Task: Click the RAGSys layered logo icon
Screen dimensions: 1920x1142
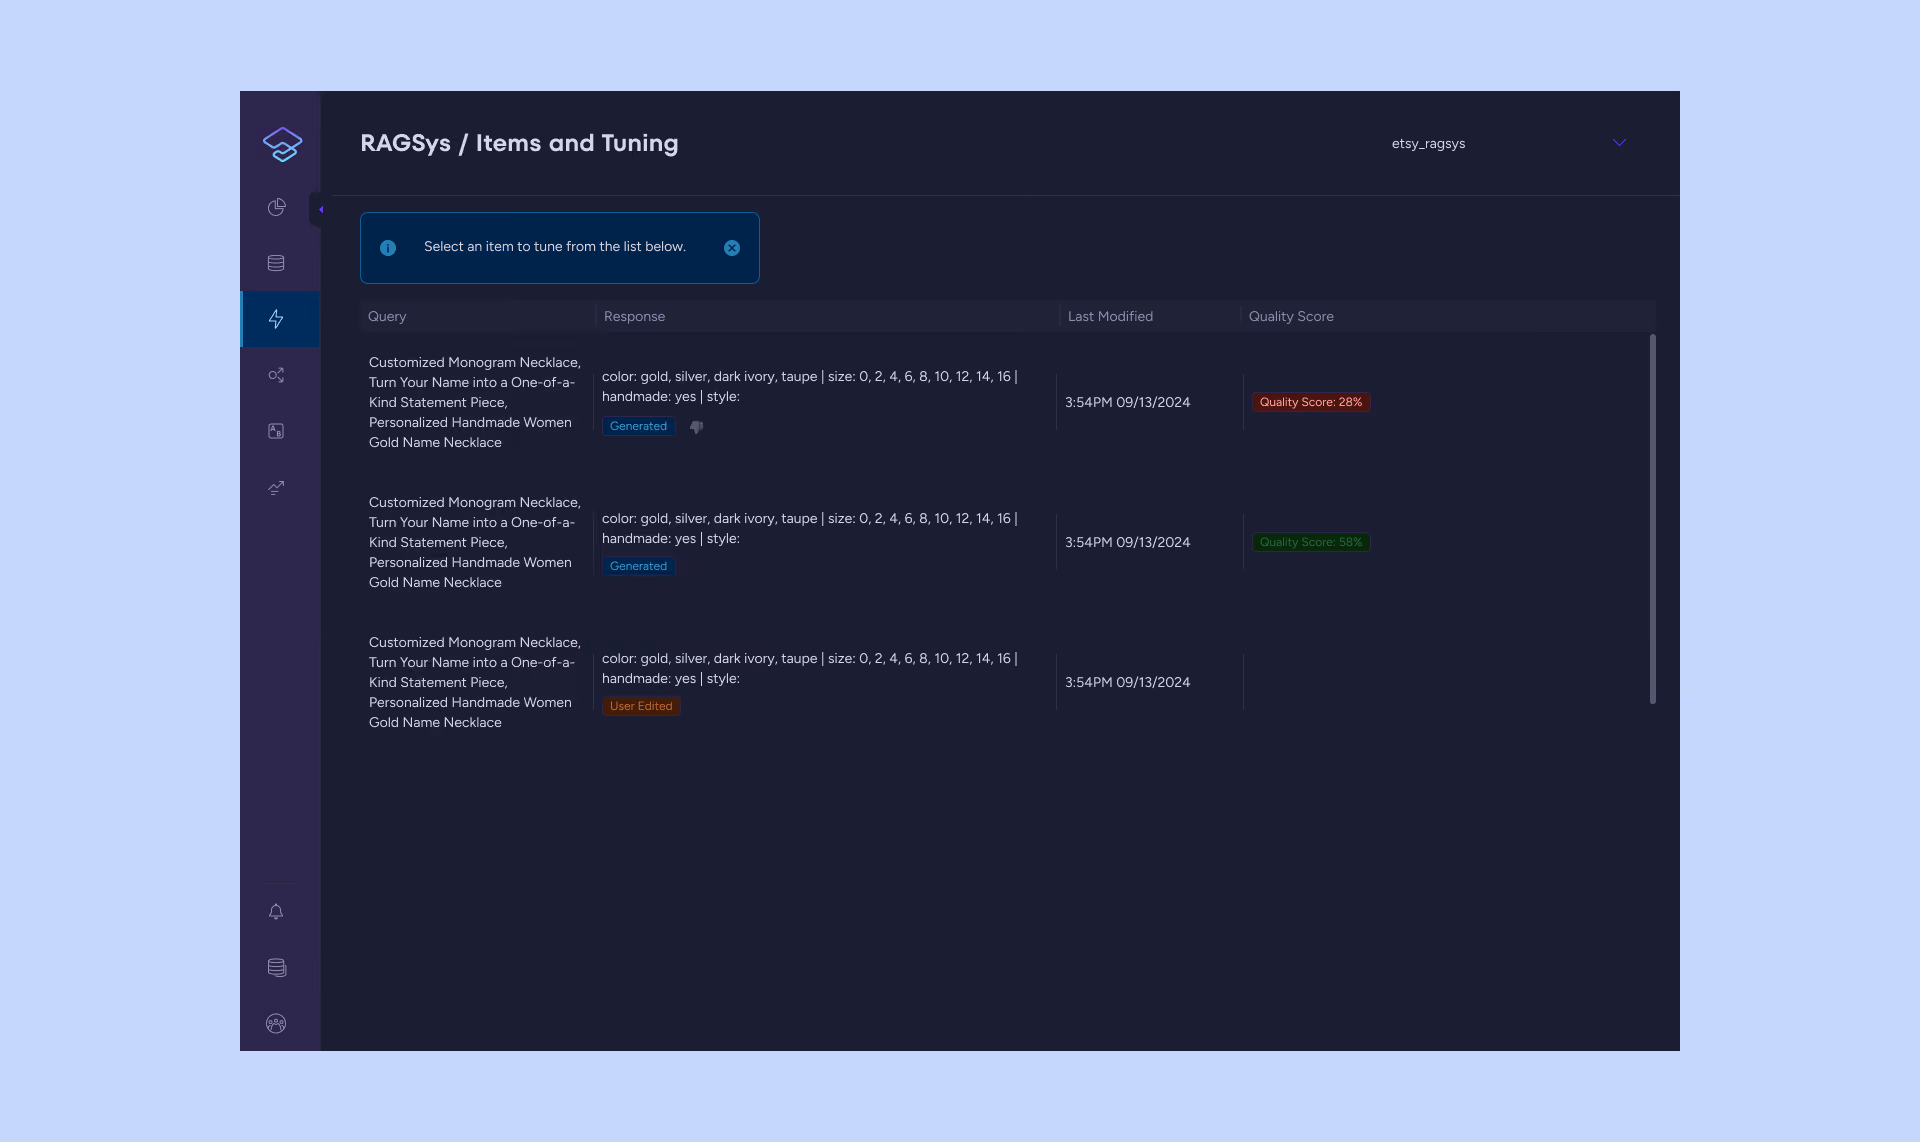Action: point(282,144)
